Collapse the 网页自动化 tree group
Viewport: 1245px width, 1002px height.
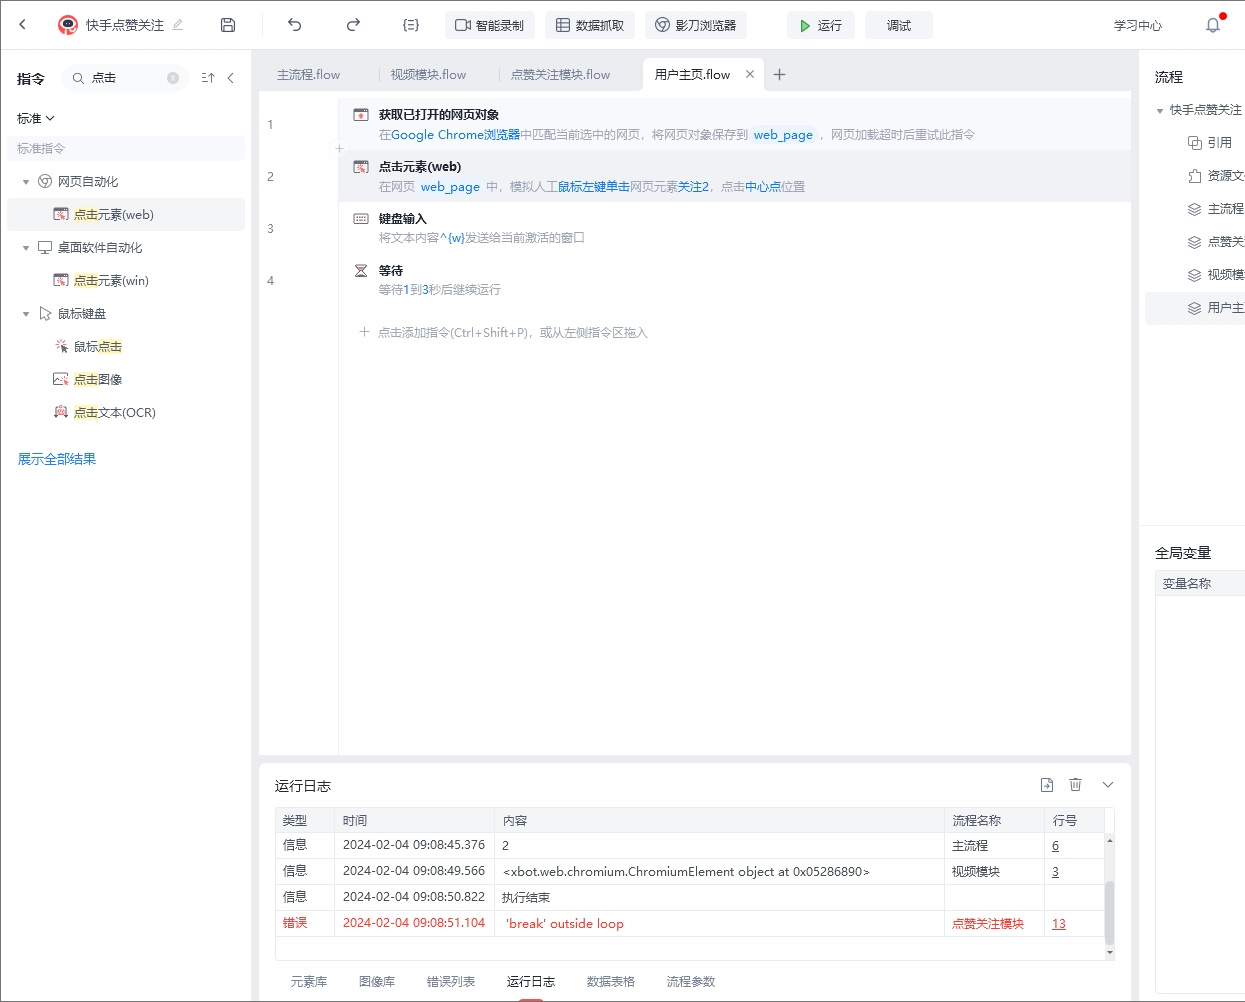click(26, 182)
